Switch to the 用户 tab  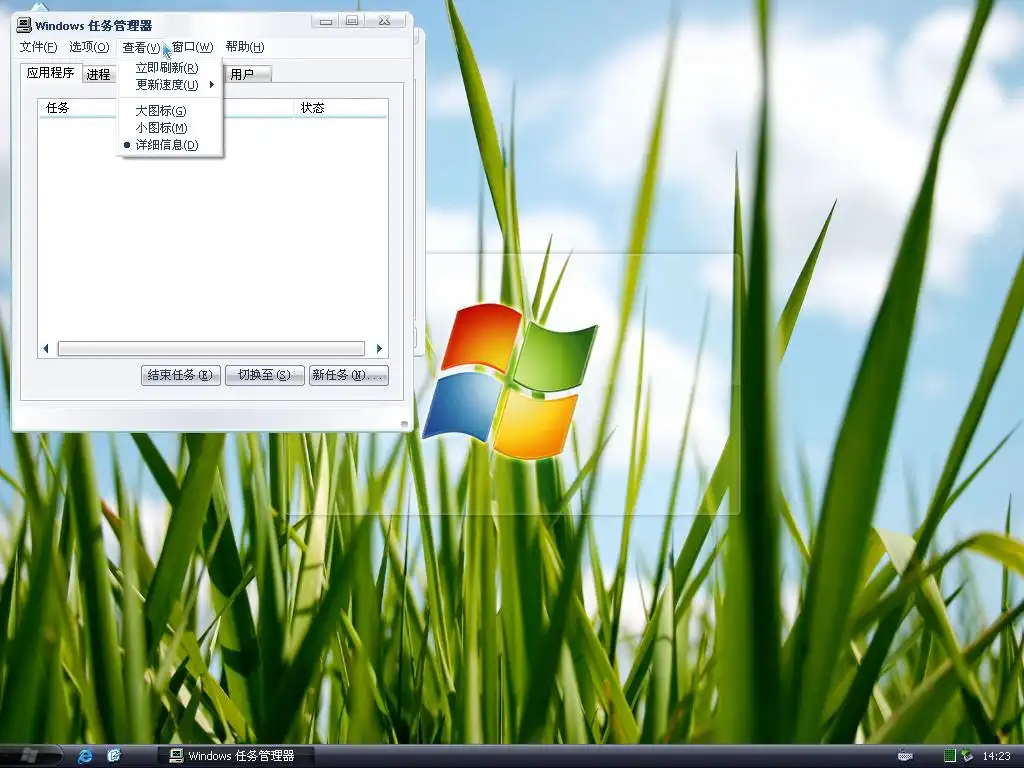[247, 74]
